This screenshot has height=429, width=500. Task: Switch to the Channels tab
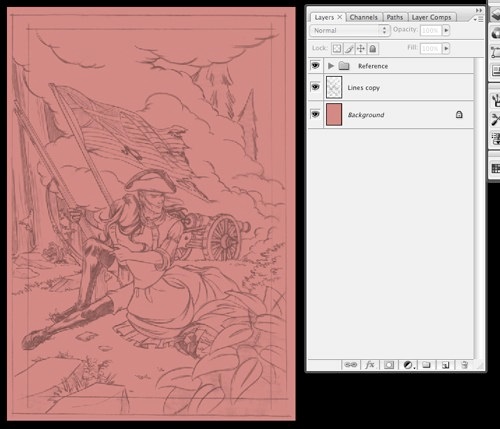[x=364, y=17]
